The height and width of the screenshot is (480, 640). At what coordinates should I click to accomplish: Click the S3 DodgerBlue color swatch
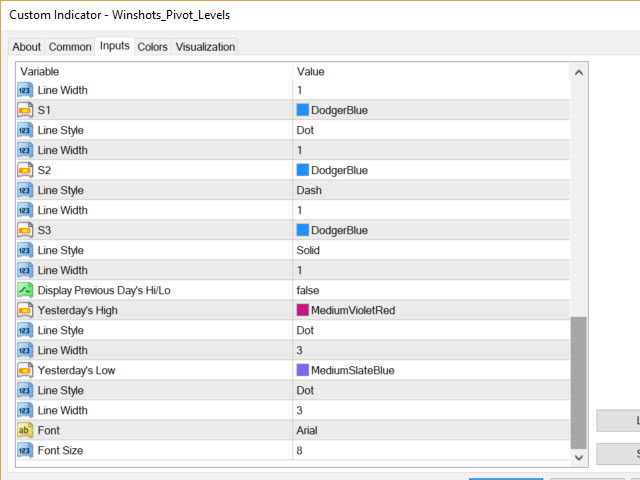tap(302, 230)
